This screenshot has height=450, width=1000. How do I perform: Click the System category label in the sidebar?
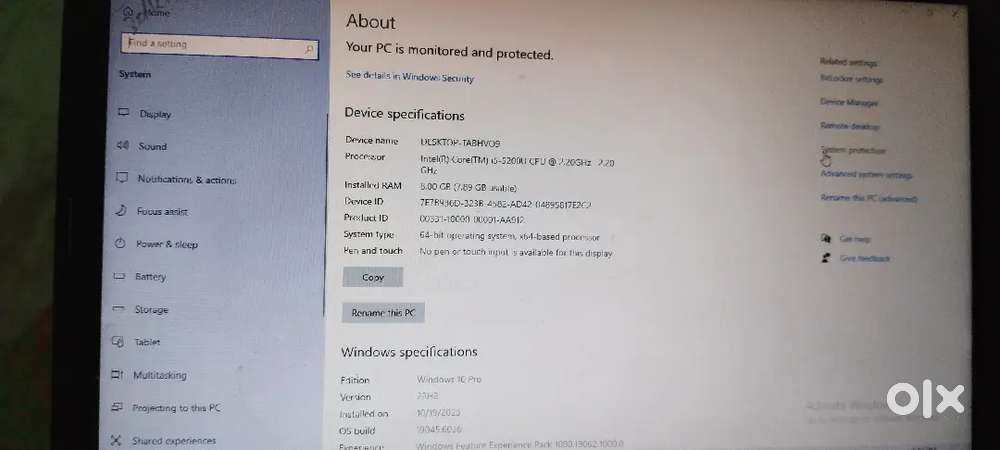pos(135,74)
